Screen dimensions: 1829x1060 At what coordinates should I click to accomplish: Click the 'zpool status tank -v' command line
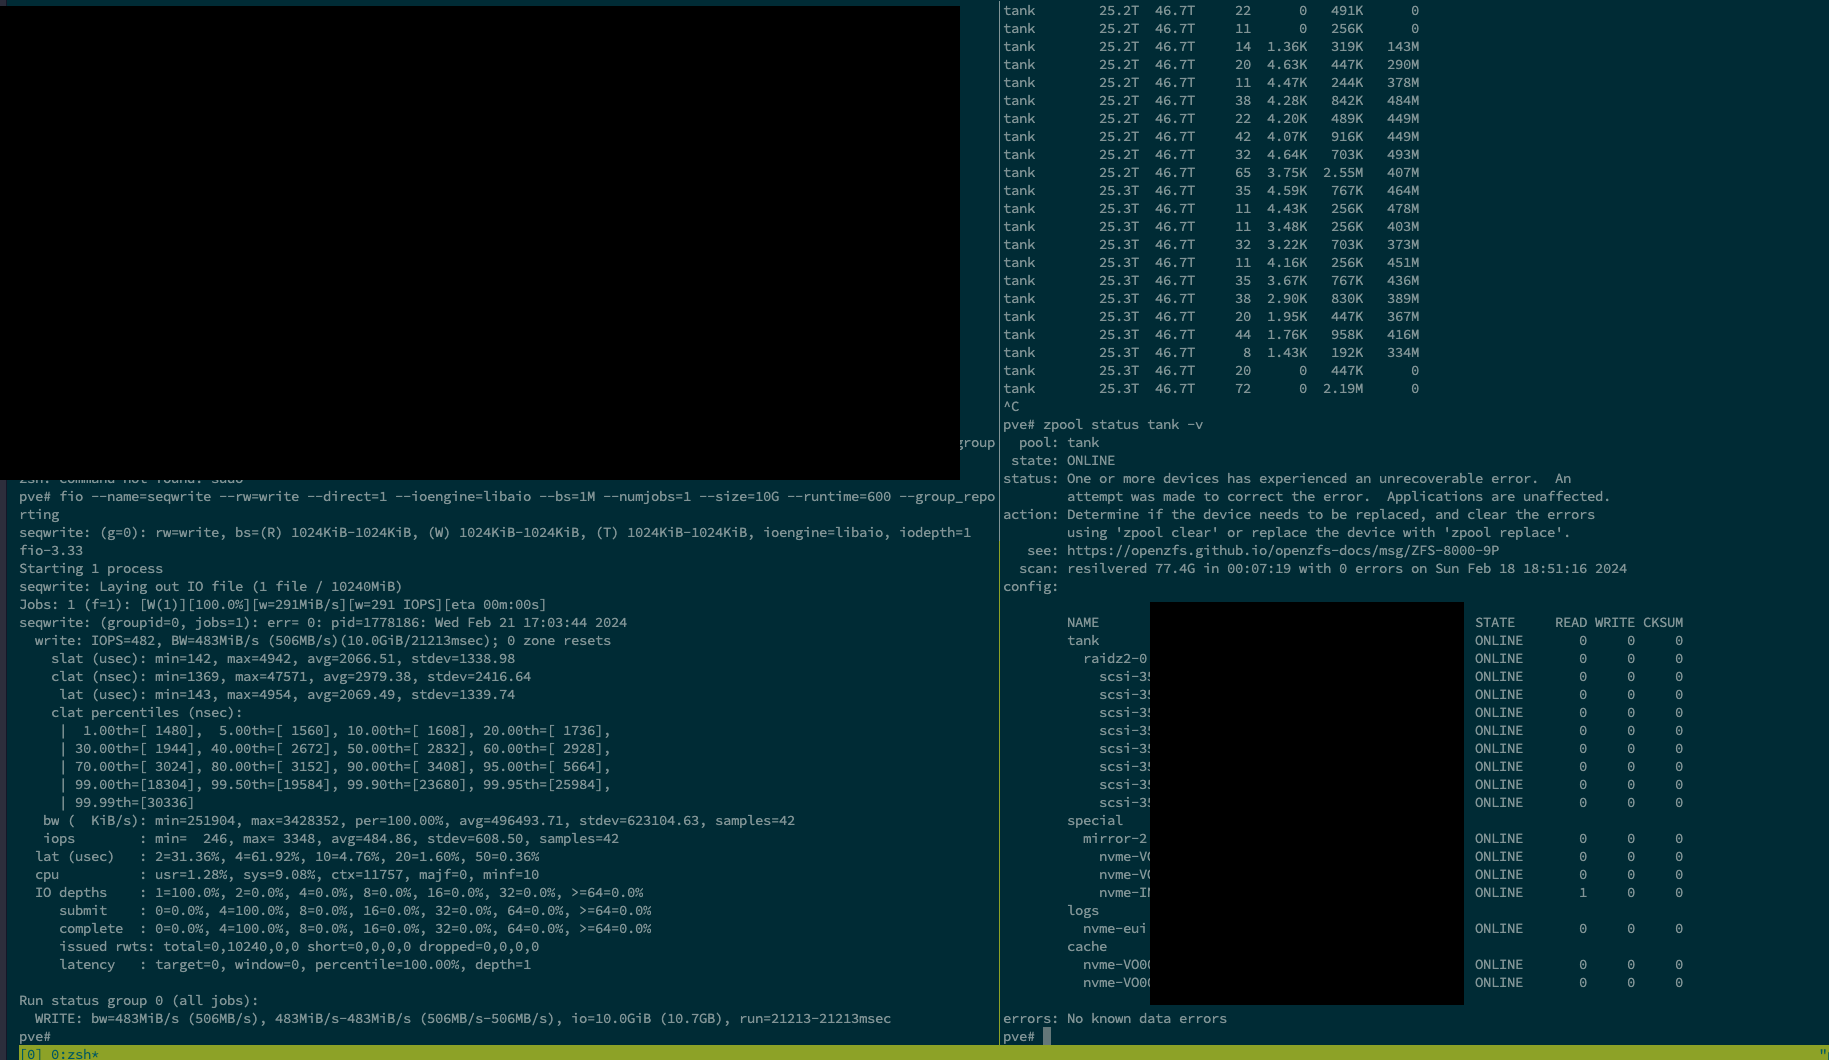pyautogui.click(x=1103, y=424)
